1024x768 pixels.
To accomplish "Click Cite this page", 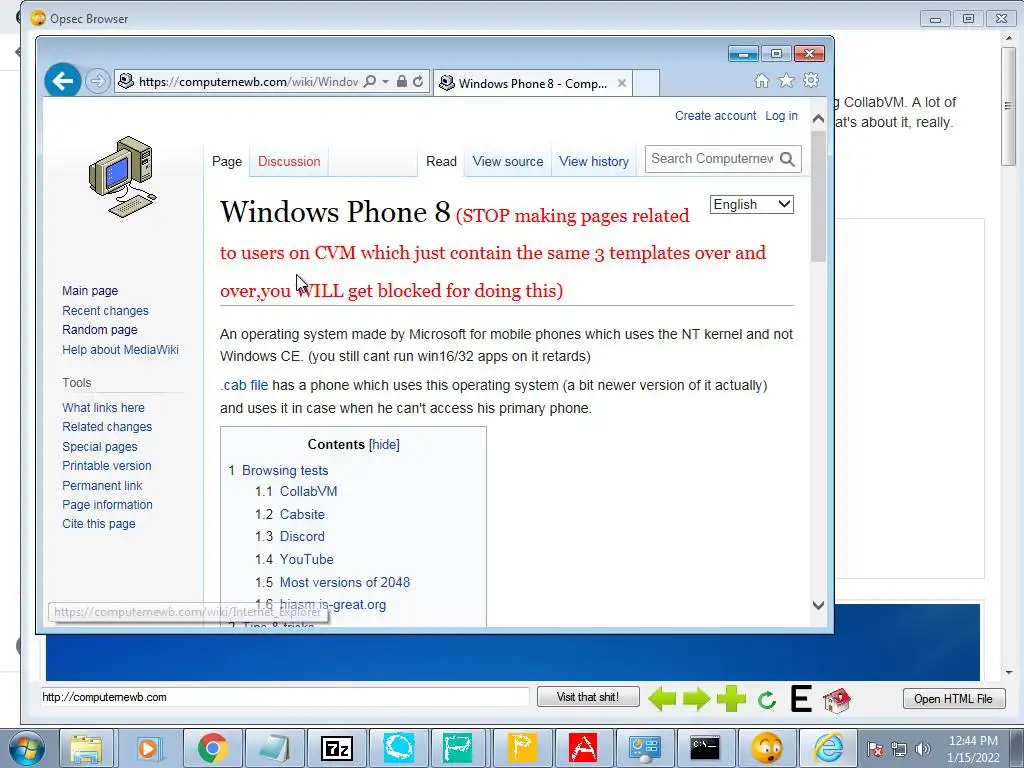I will pyautogui.click(x=99, y=524).
